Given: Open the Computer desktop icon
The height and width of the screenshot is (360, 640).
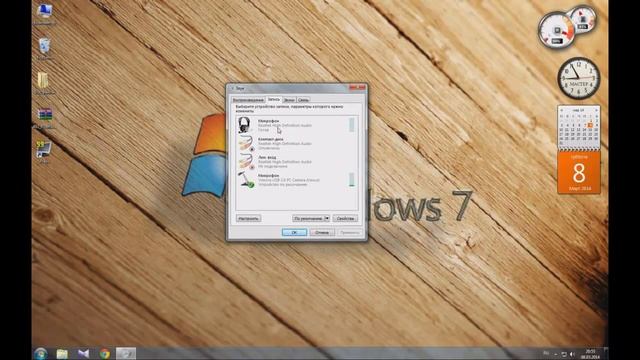Looking at the screenshot, I should click(44, 11).
